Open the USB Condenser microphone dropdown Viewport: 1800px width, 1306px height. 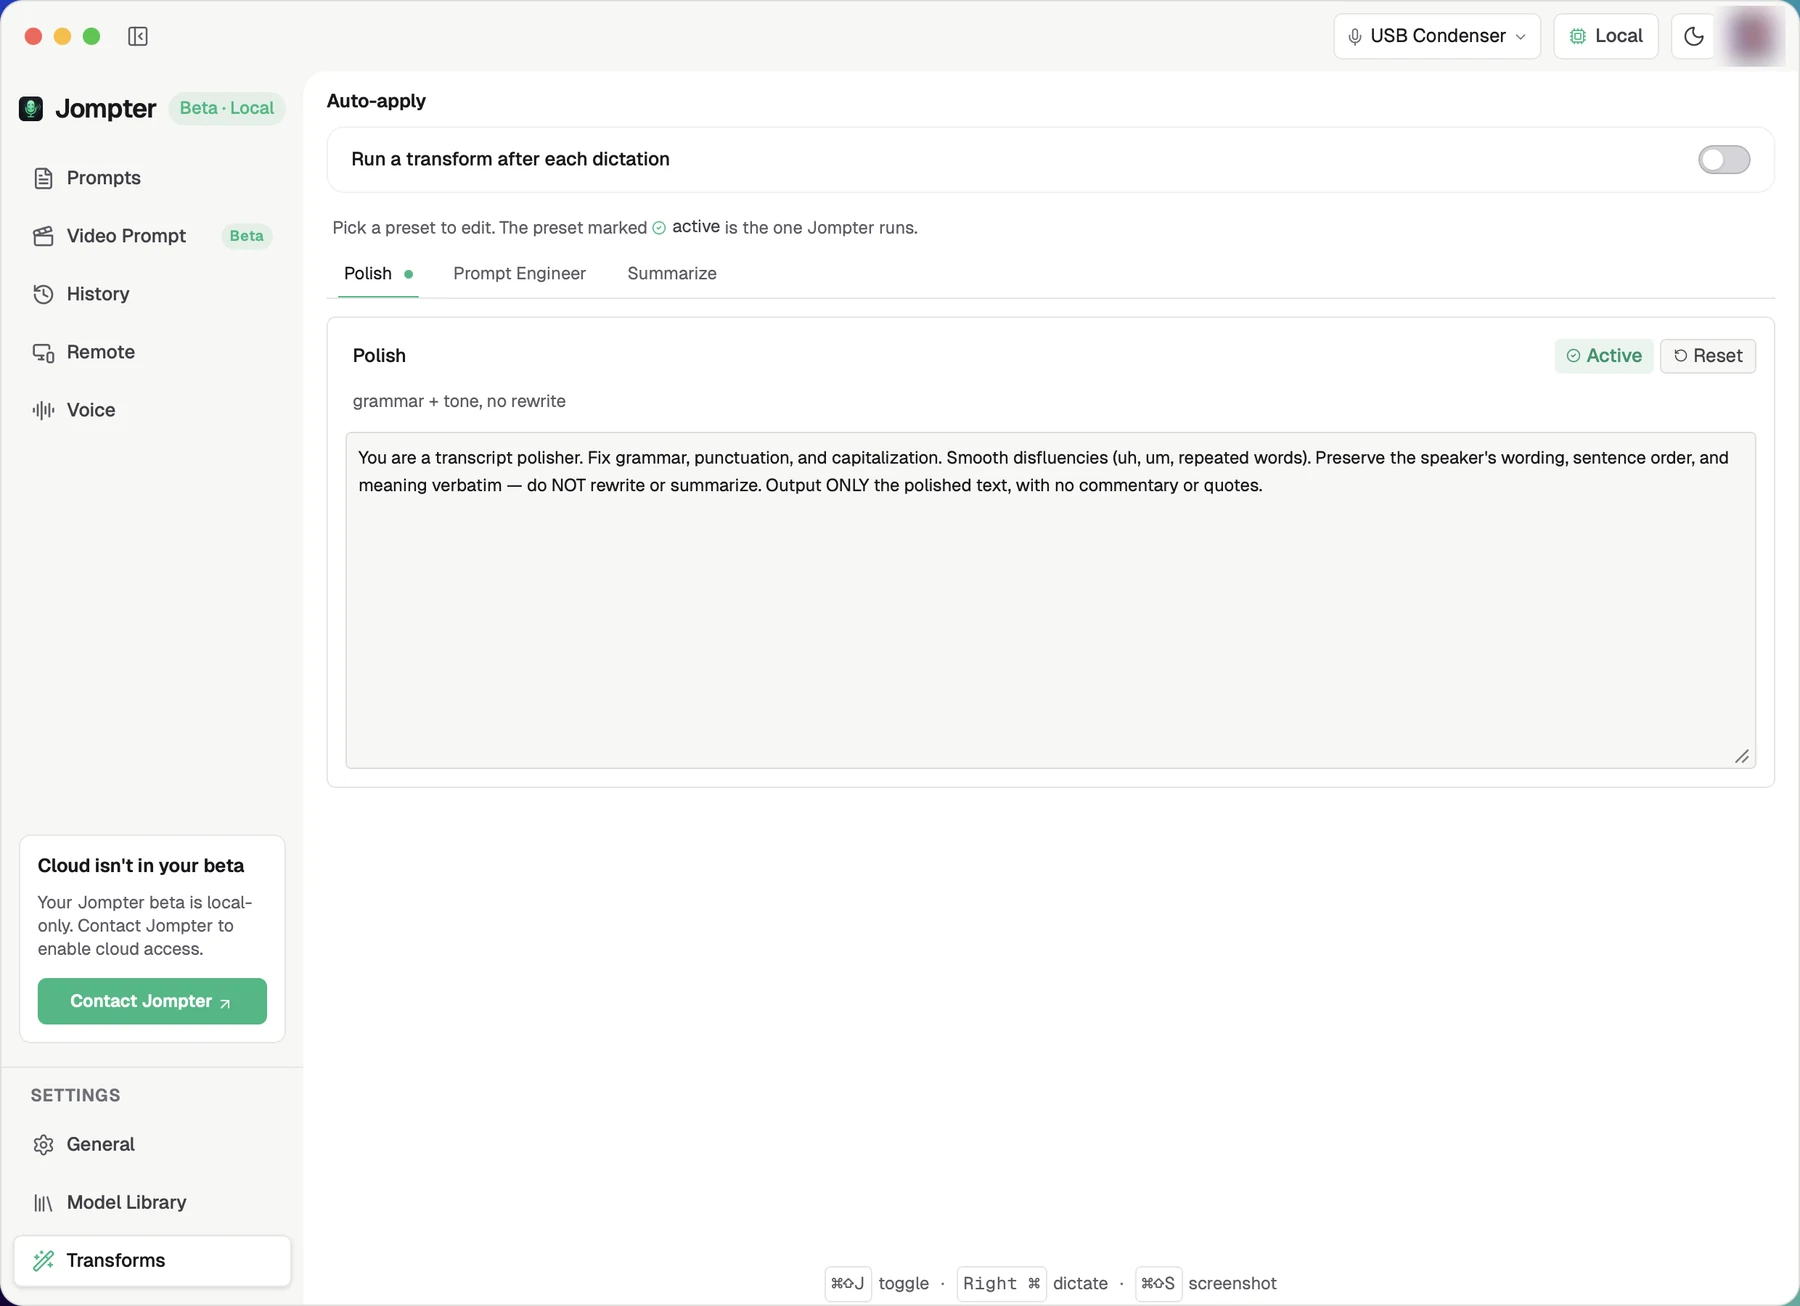(1437, 36)
